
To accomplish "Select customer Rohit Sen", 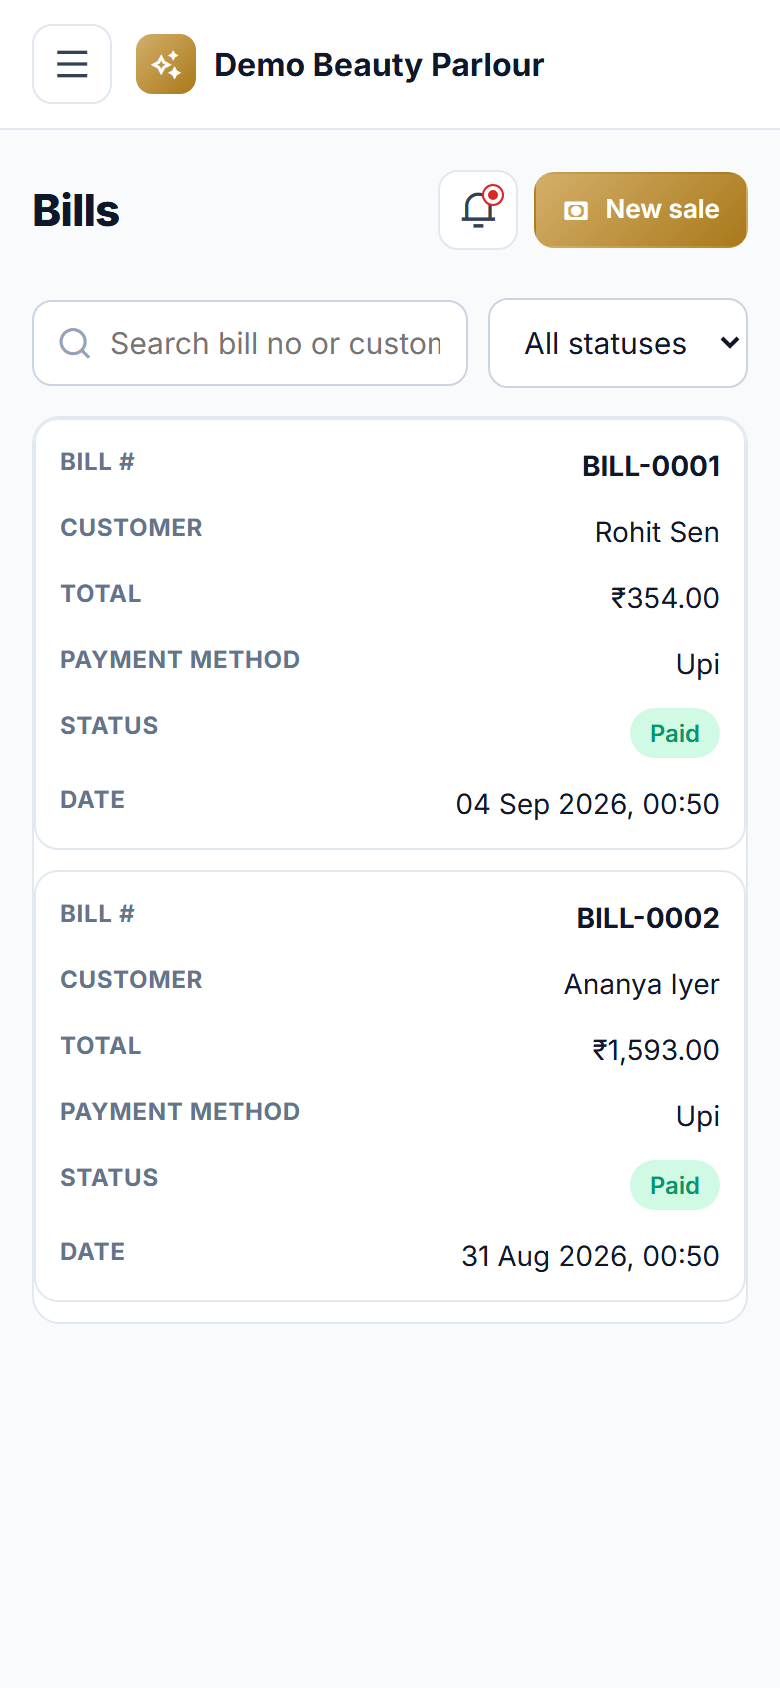I will point(657,532).
